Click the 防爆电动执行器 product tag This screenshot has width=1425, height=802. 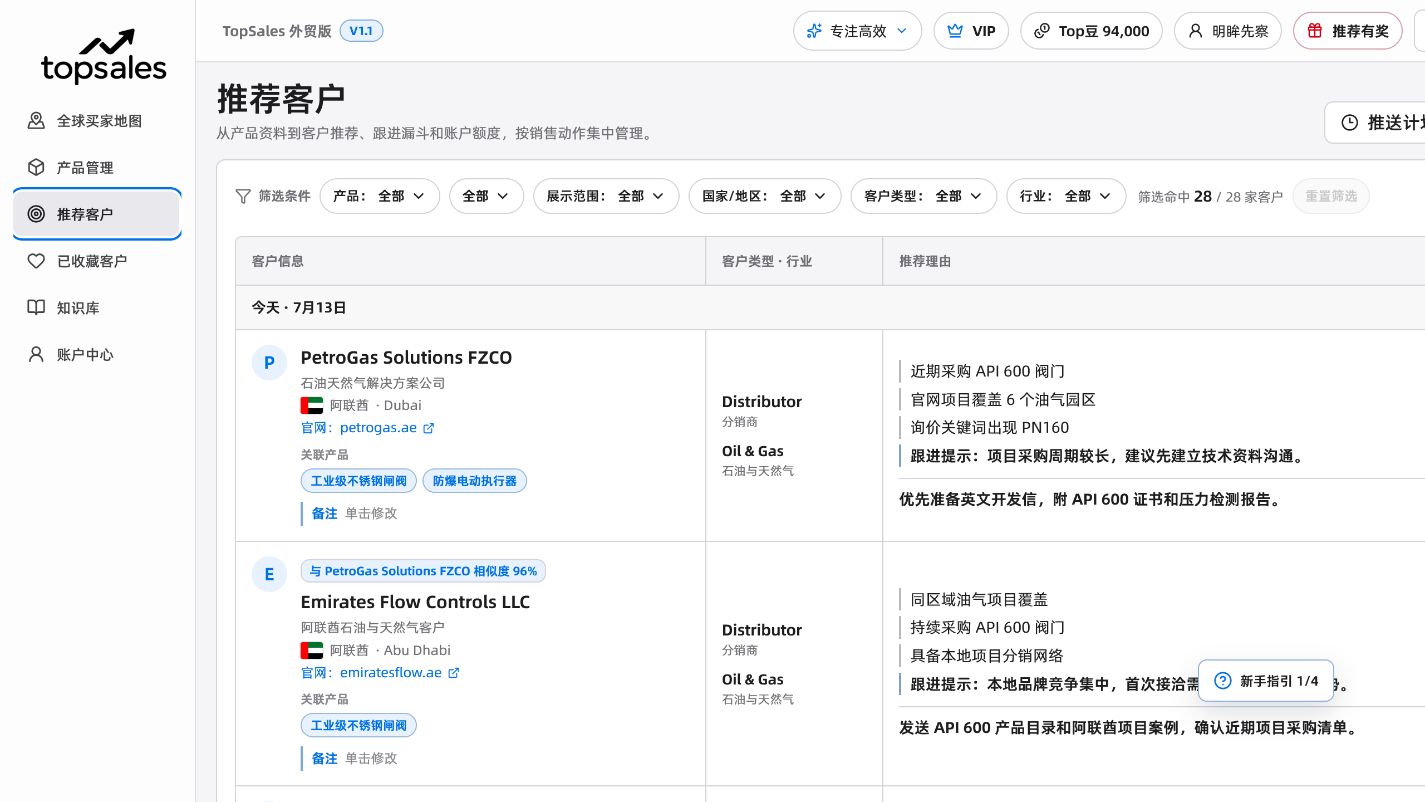[x=475, y=481]
